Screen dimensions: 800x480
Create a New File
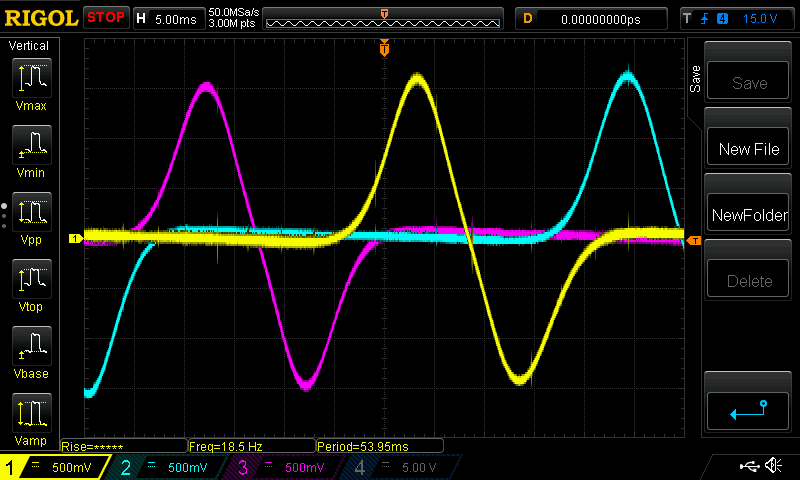click(x=748, y=146)
